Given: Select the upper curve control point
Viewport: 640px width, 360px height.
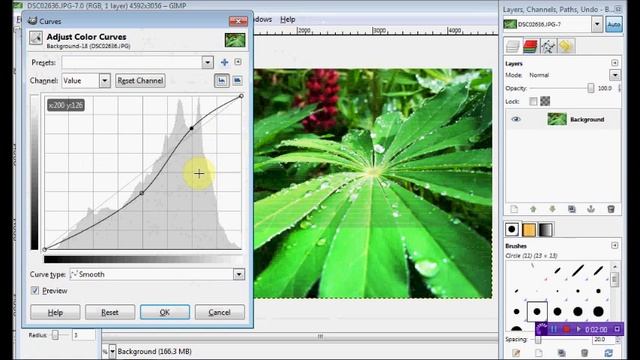Looking at the screenshot, I should coord(191,128).
